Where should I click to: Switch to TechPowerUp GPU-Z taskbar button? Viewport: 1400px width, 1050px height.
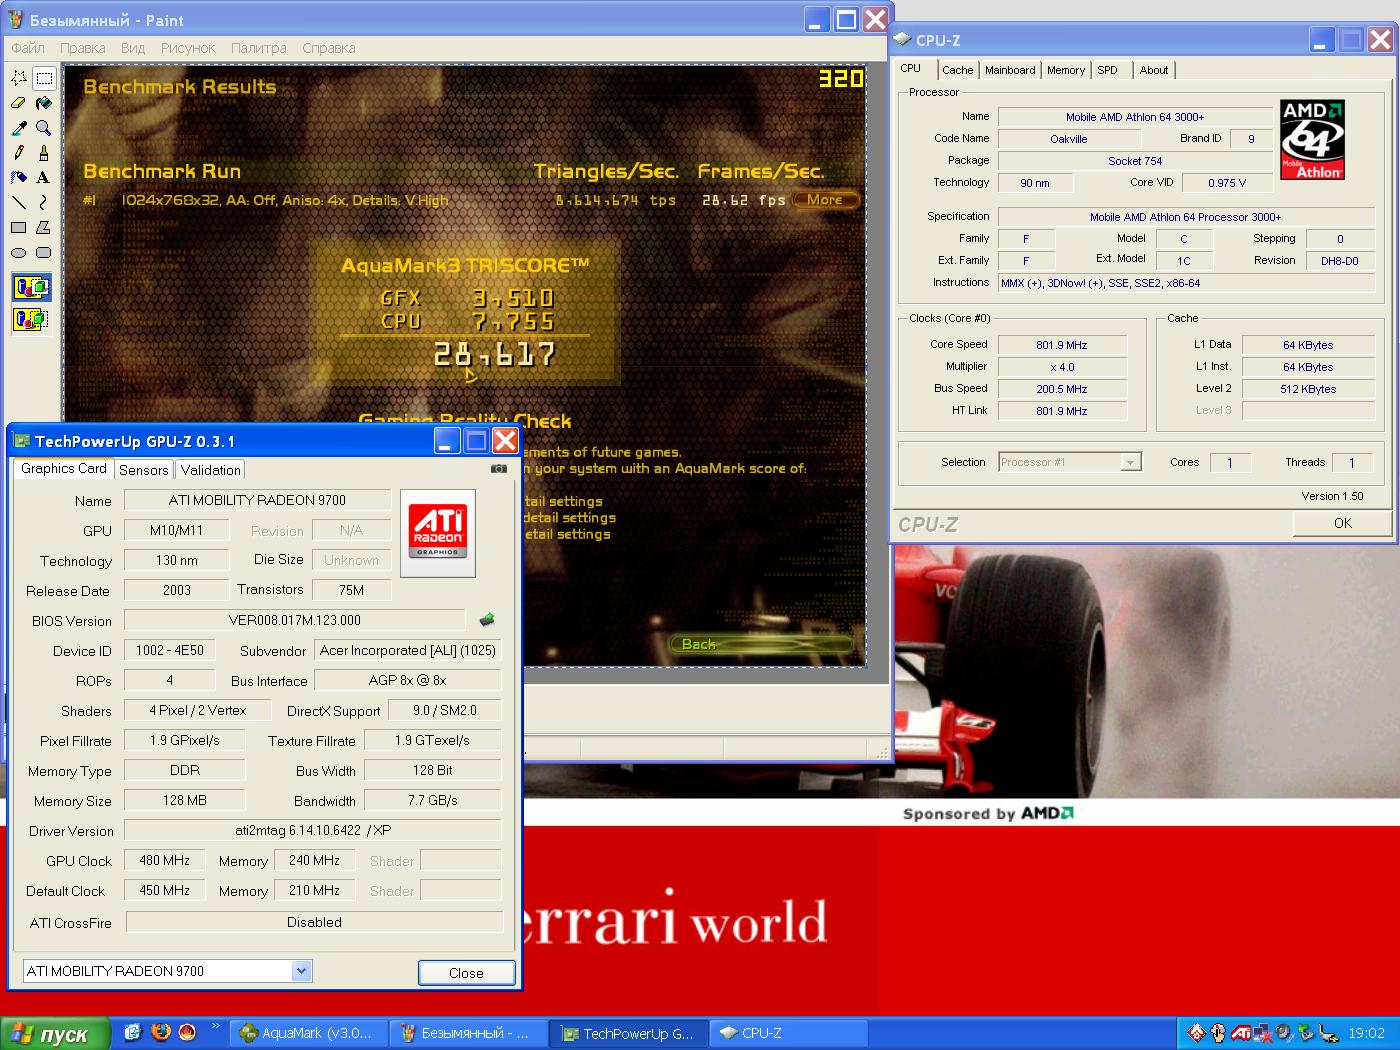[x=630, y=1034]
